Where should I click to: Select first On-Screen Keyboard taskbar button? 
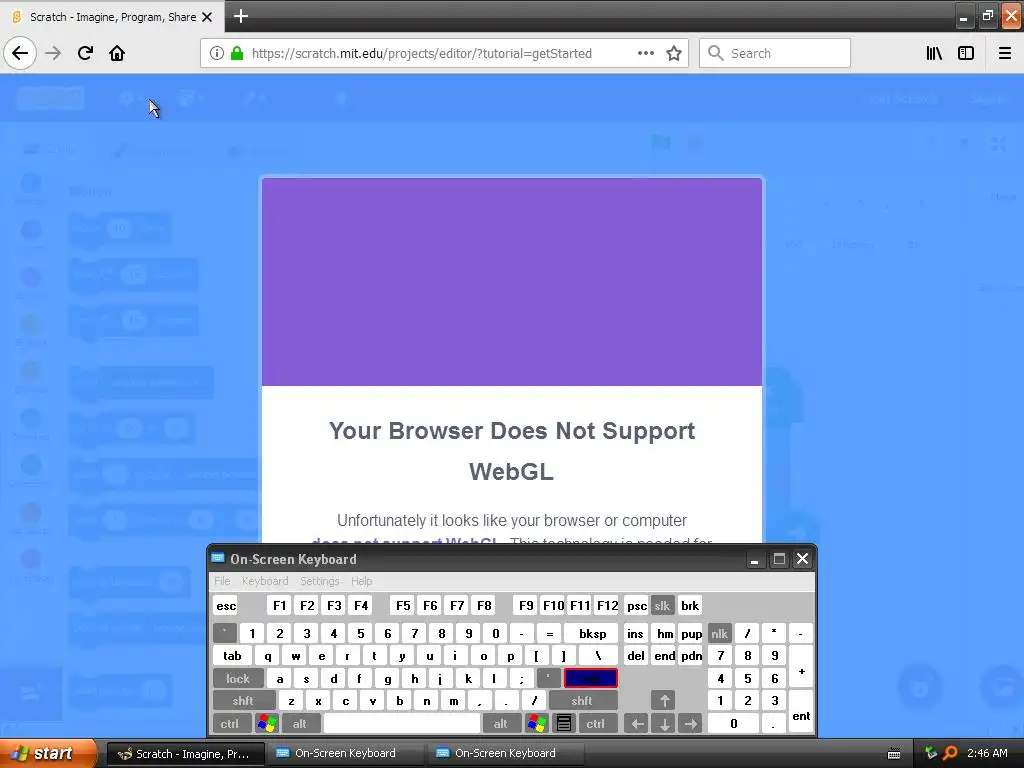tap(345, 754)
